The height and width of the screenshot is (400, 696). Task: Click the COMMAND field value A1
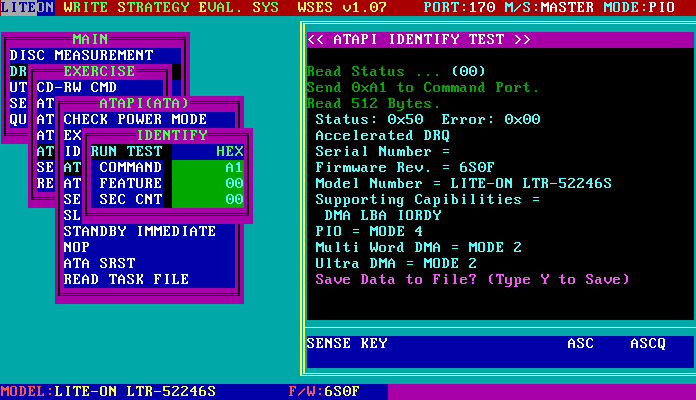point(233,167)
